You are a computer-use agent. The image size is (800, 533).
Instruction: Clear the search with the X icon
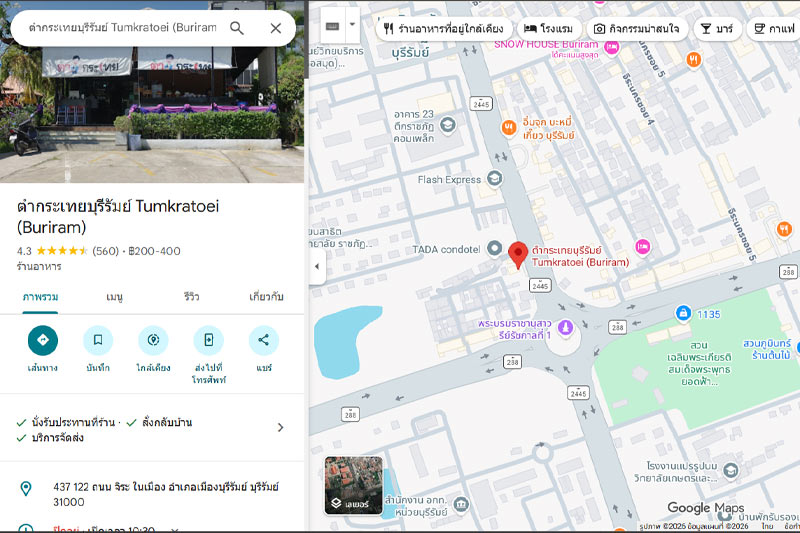click(276, 28)
